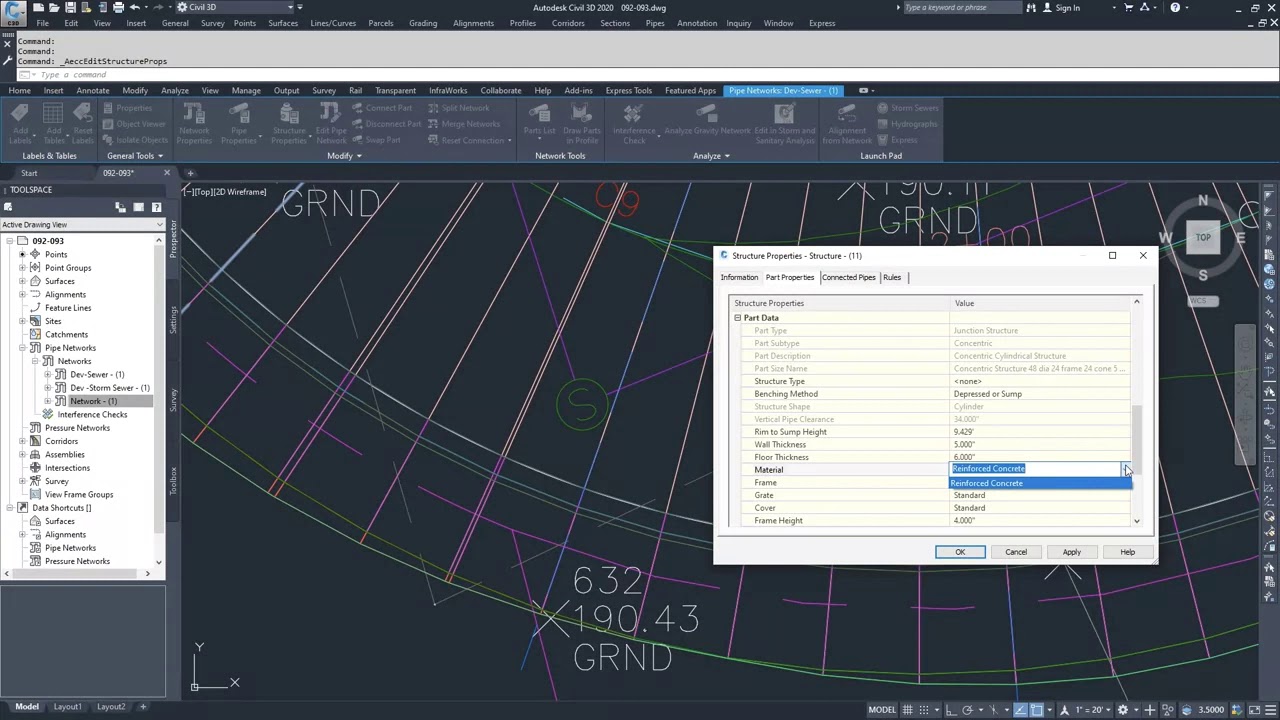Click the clean screen icon in status bar
The width and height of the screenshot is (1280, 720).
coord(1255,710)
